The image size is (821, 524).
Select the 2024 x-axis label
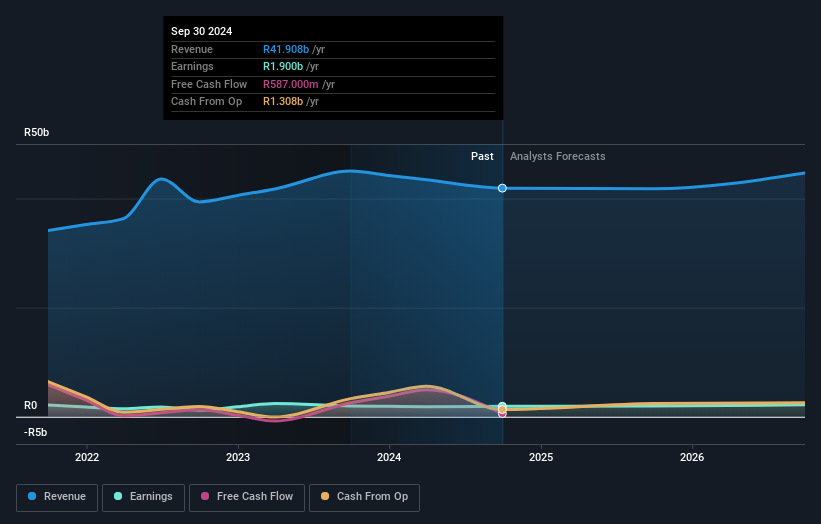tap(389, 457)
